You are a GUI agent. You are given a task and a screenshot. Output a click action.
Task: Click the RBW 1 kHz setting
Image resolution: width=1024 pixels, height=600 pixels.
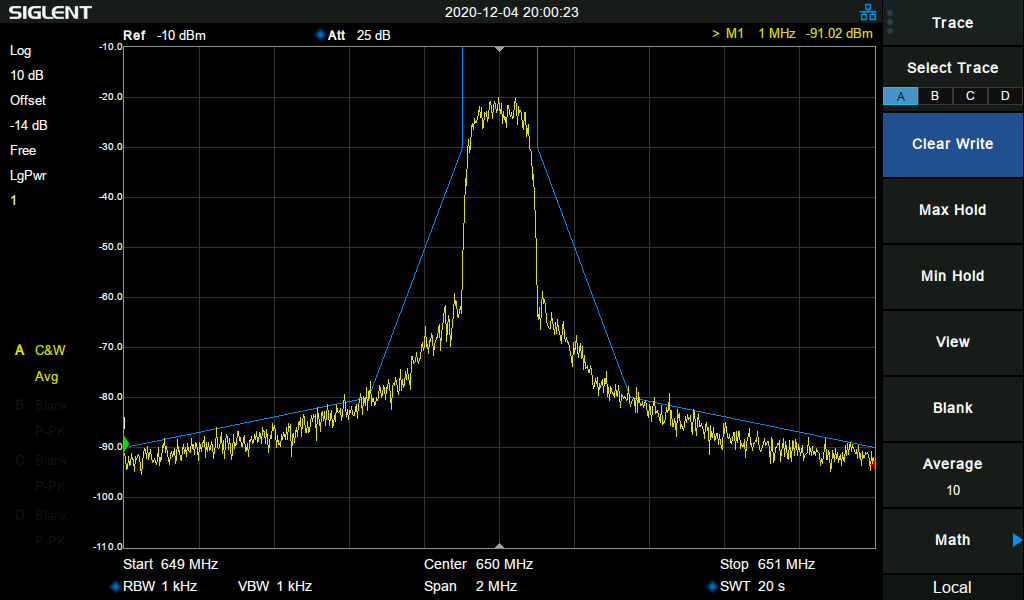[x=154, y=586]
